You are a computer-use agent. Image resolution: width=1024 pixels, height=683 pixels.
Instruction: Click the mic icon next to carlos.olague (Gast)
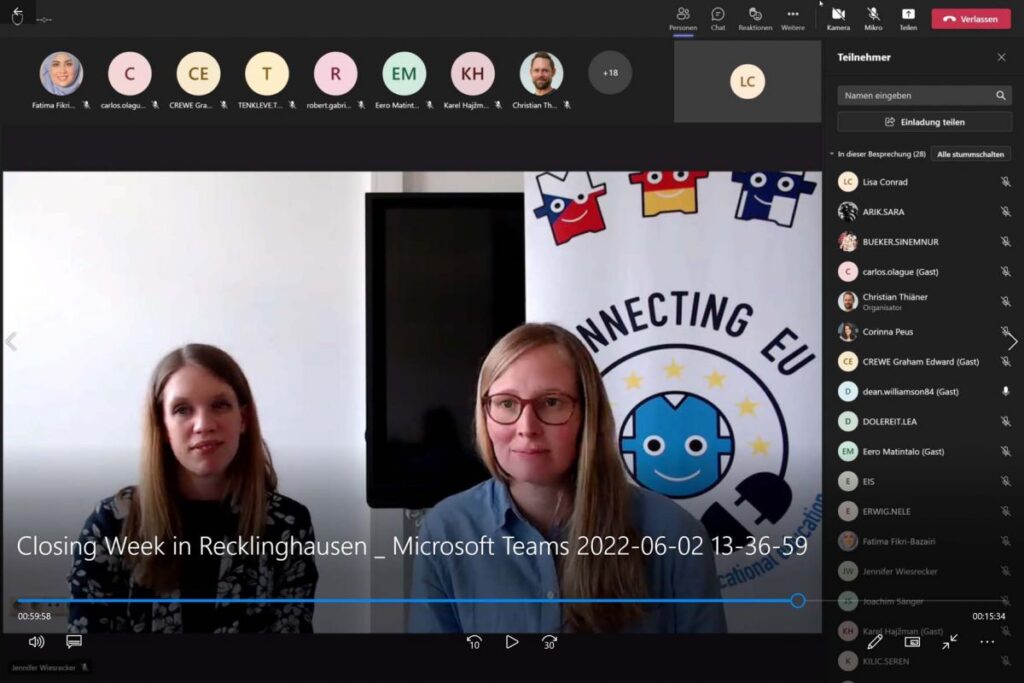coord(1005,272)
